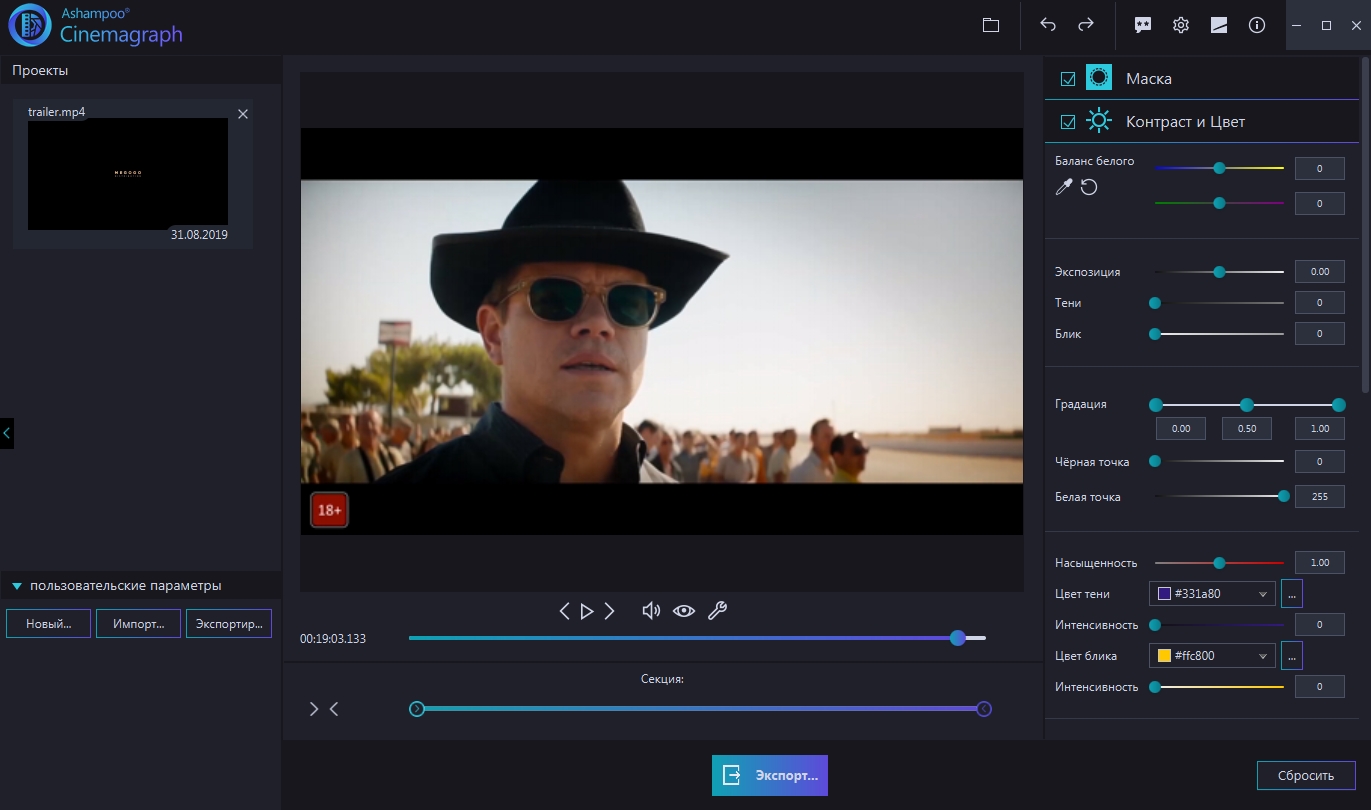This screenshot has height=810, width=1371.
Task: Redo the last action
Action: click(1085, 25)
